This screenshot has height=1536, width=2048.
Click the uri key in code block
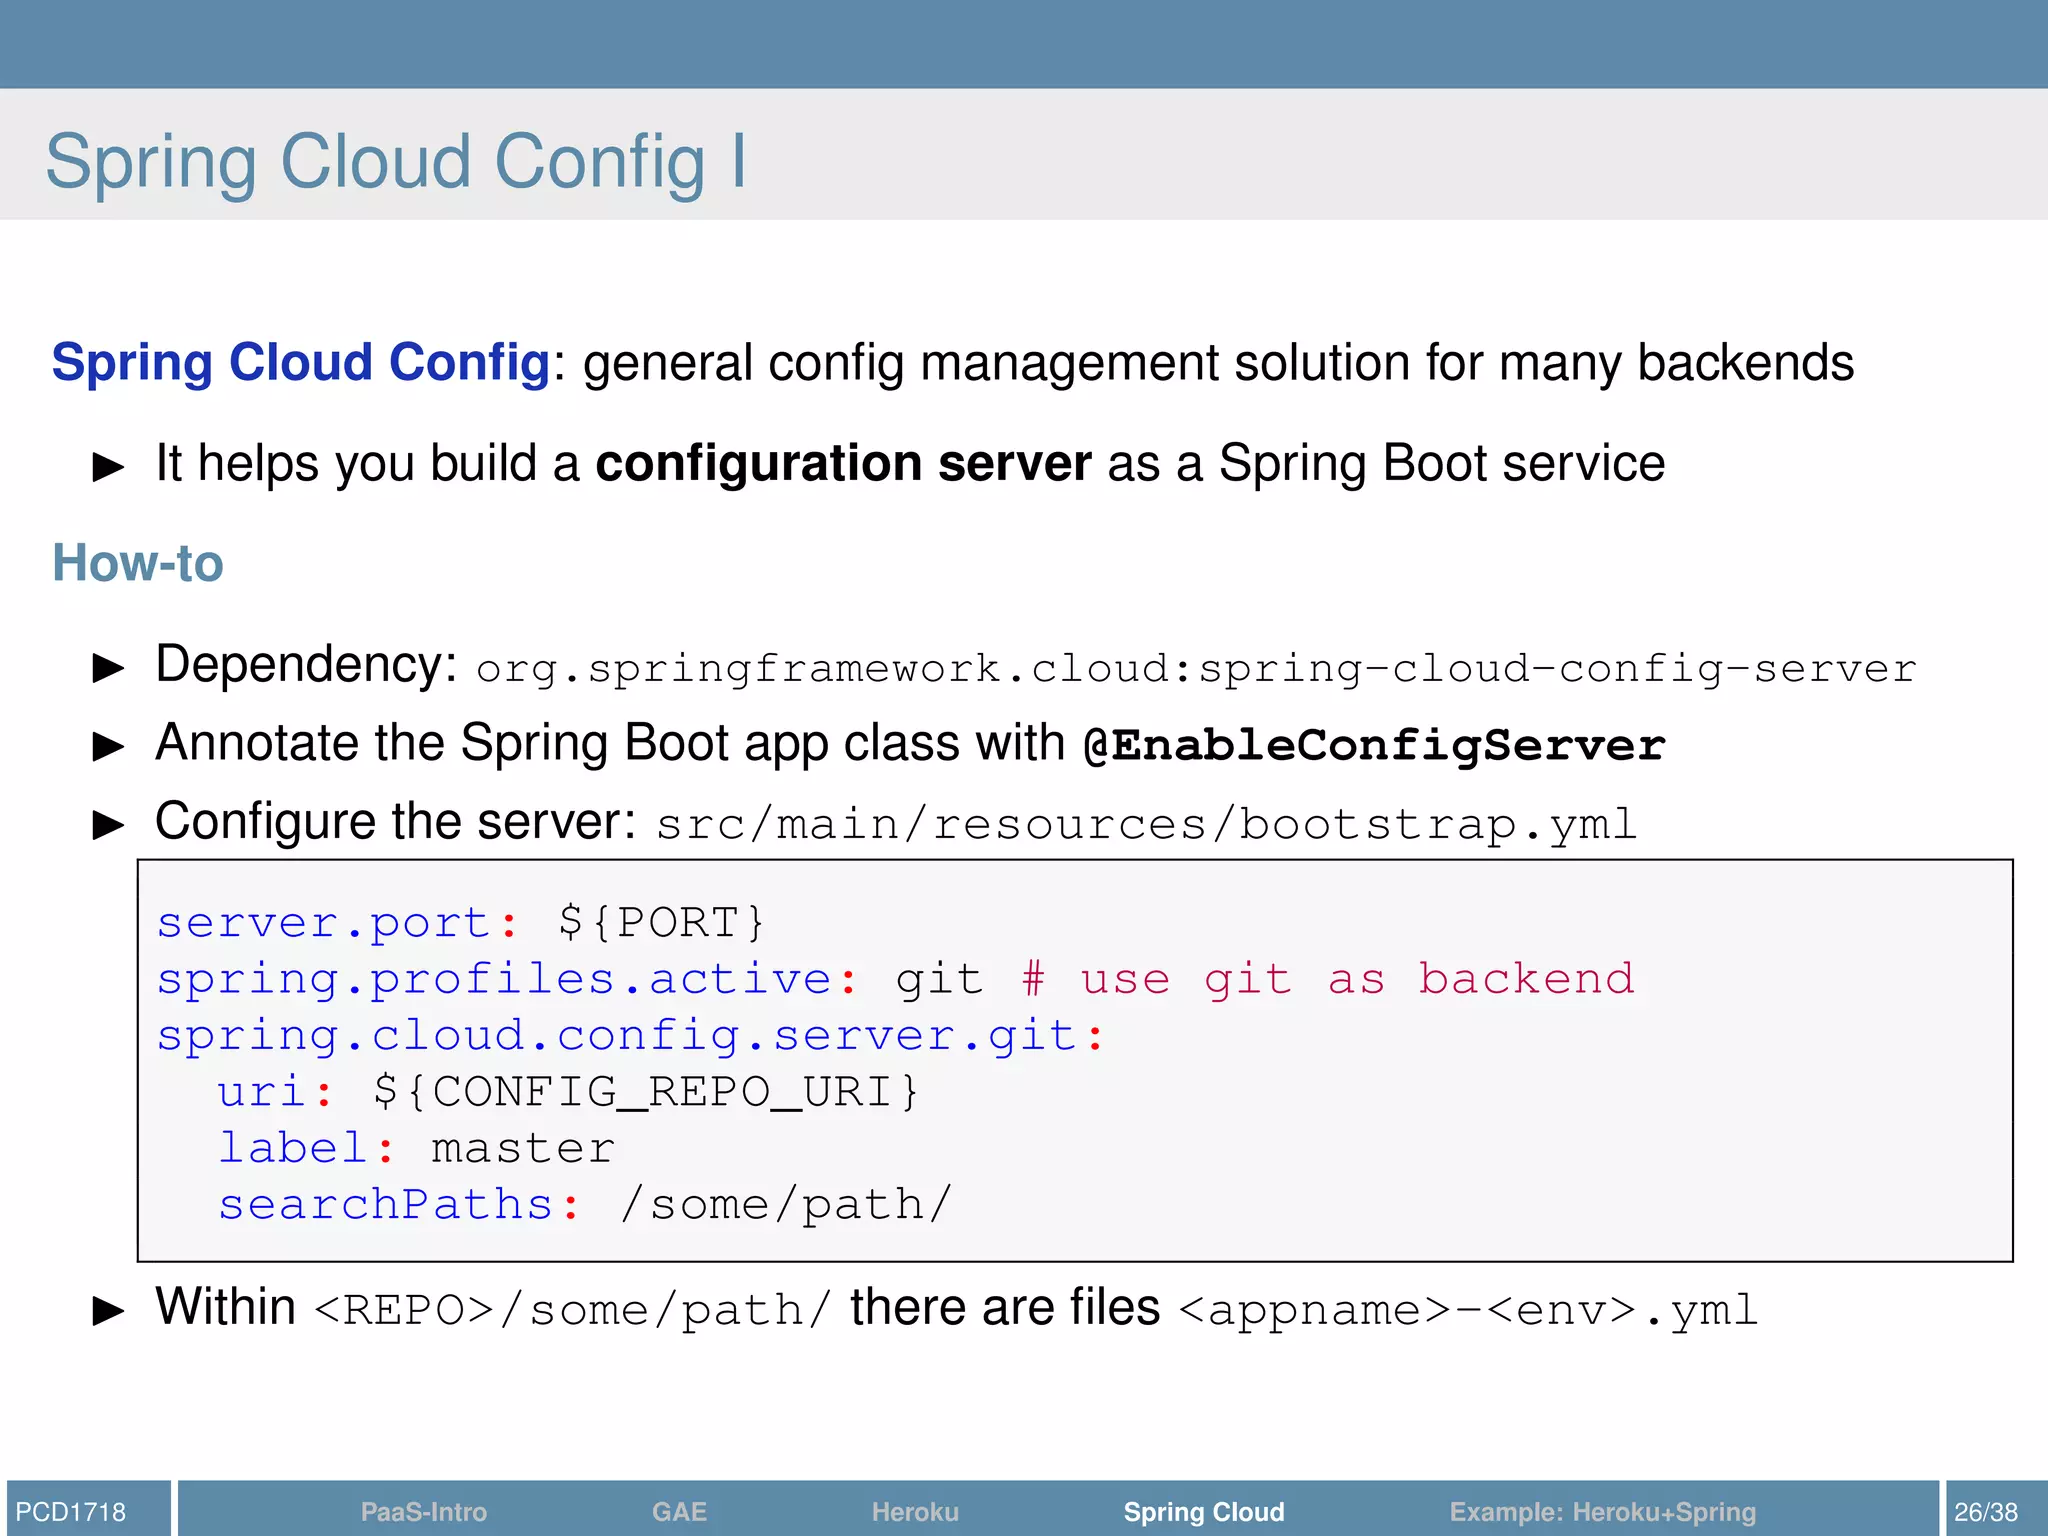pyautogui.click(x=262, y=1091)
